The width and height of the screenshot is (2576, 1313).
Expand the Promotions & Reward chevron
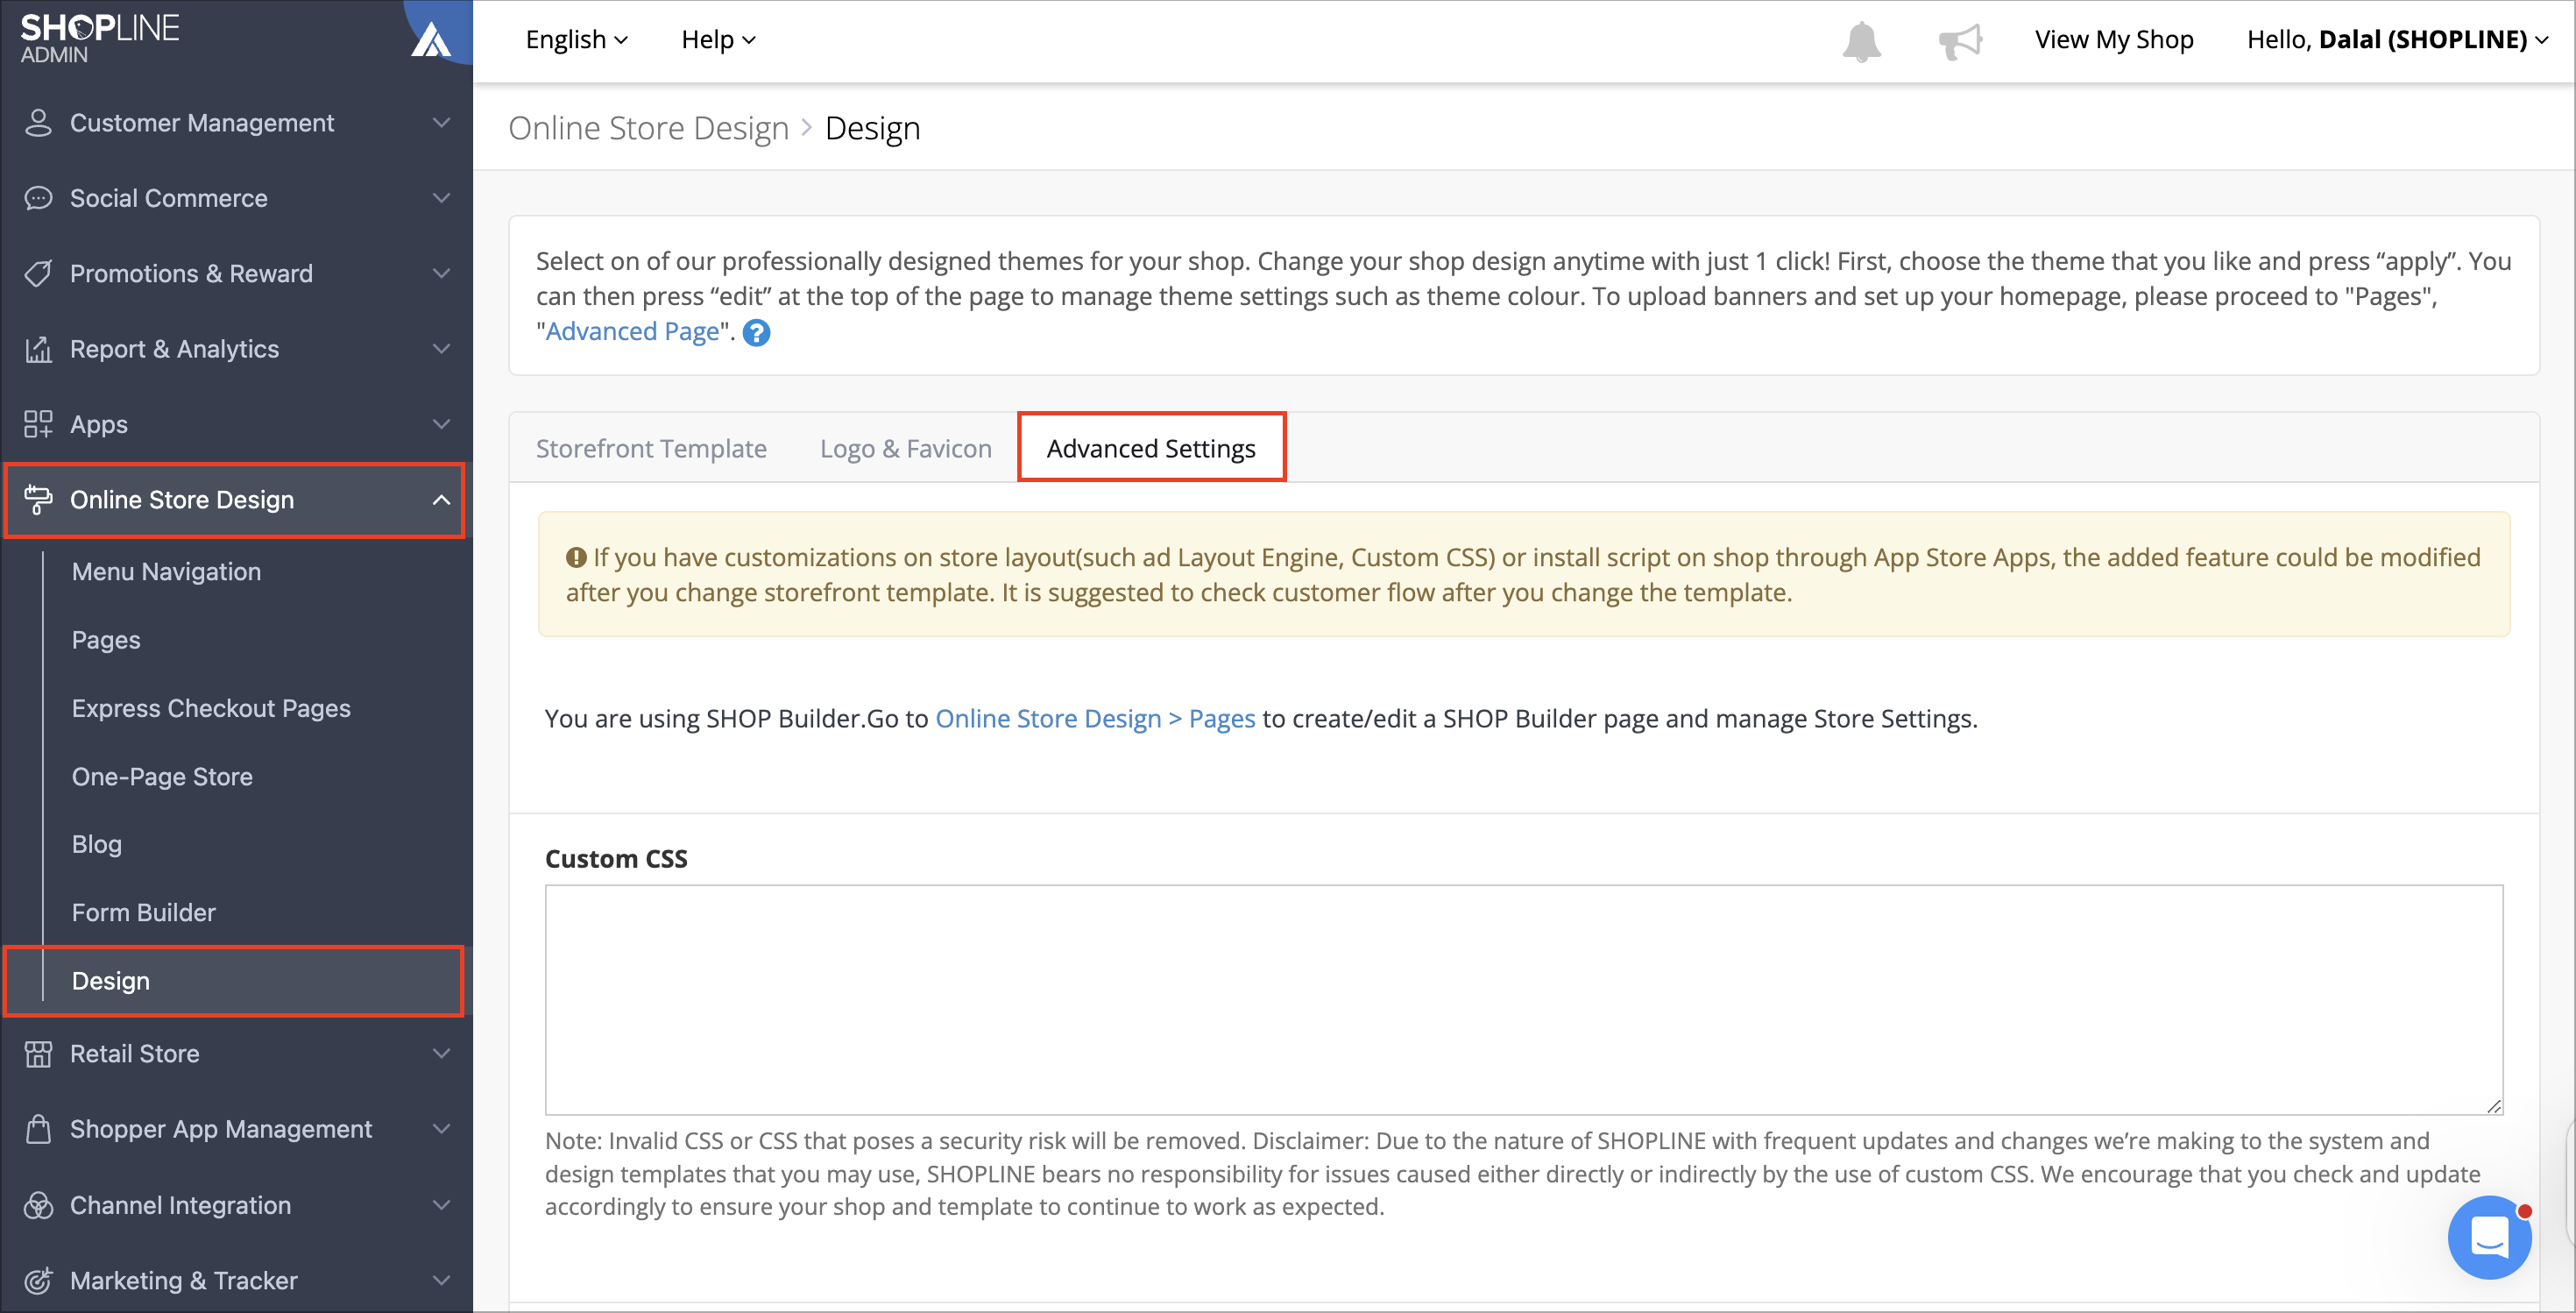tap(441, 273)
